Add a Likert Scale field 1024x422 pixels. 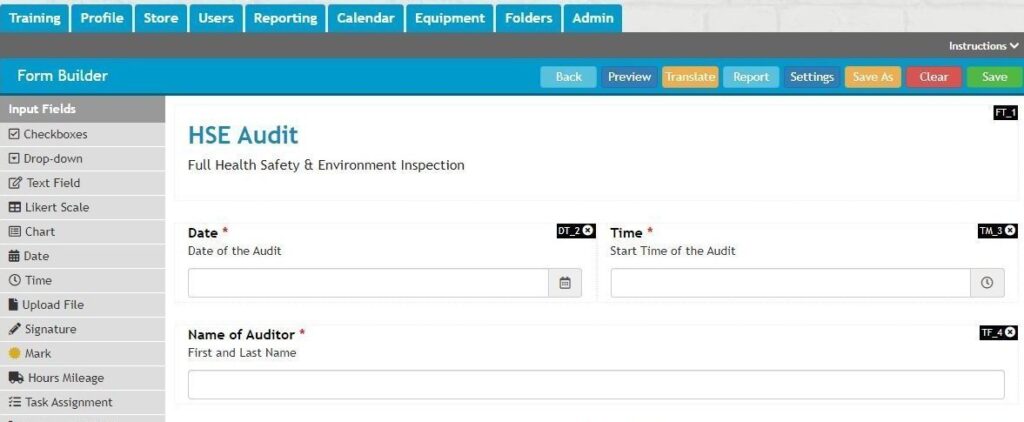coord(56,208)
